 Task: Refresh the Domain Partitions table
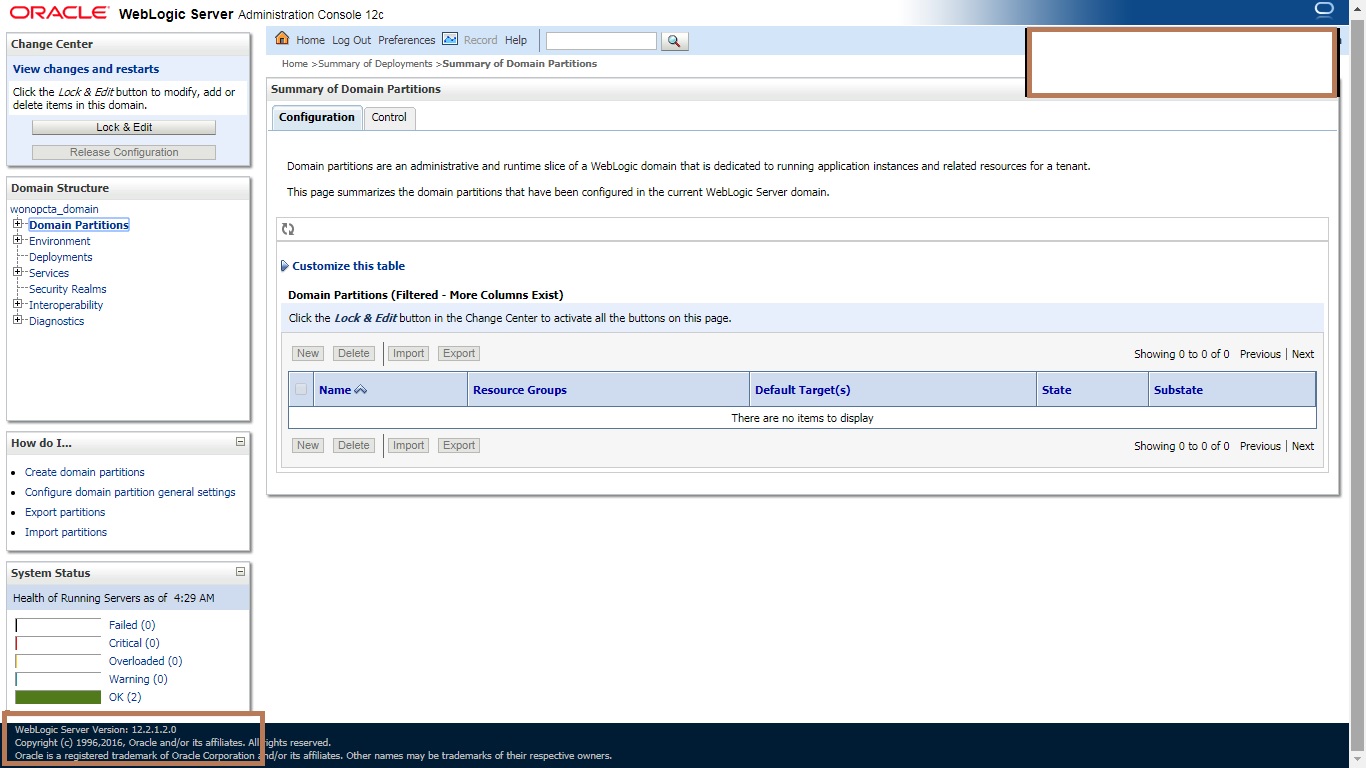(x=289, y=229)
